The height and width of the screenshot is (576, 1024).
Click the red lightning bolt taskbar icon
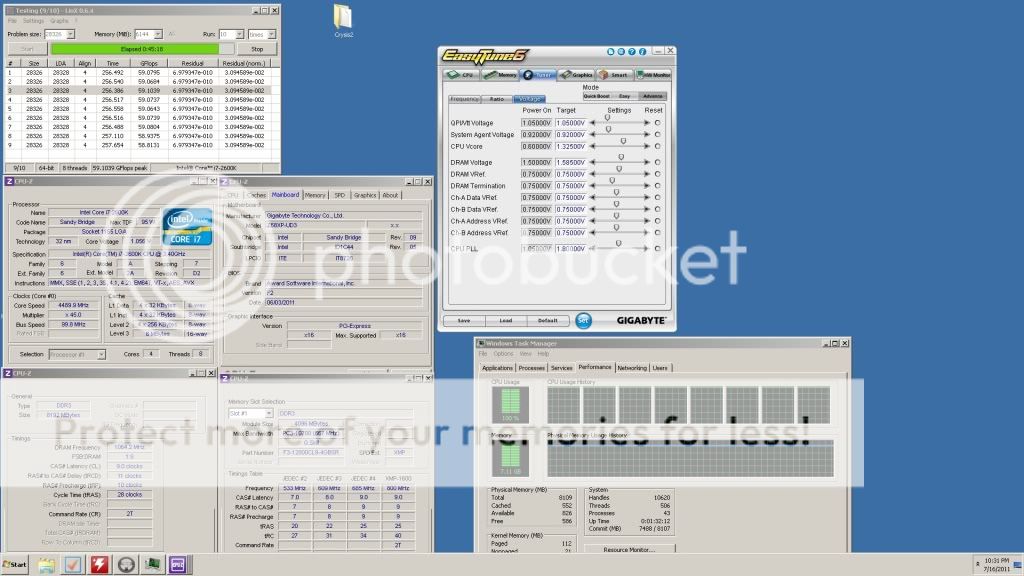(x=100, y=564)
